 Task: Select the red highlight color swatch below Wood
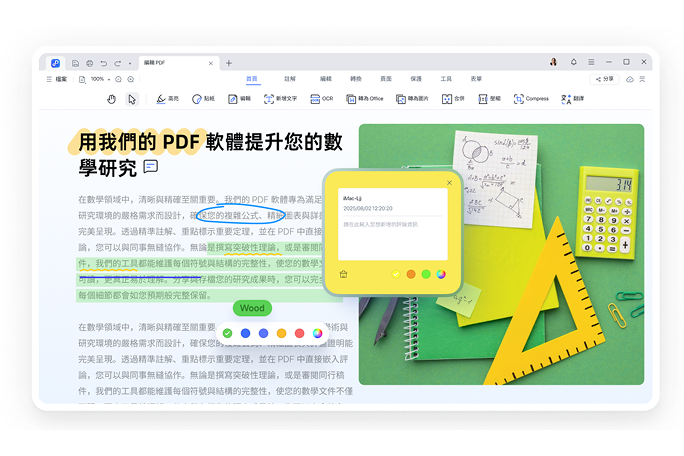pos(299,333)
